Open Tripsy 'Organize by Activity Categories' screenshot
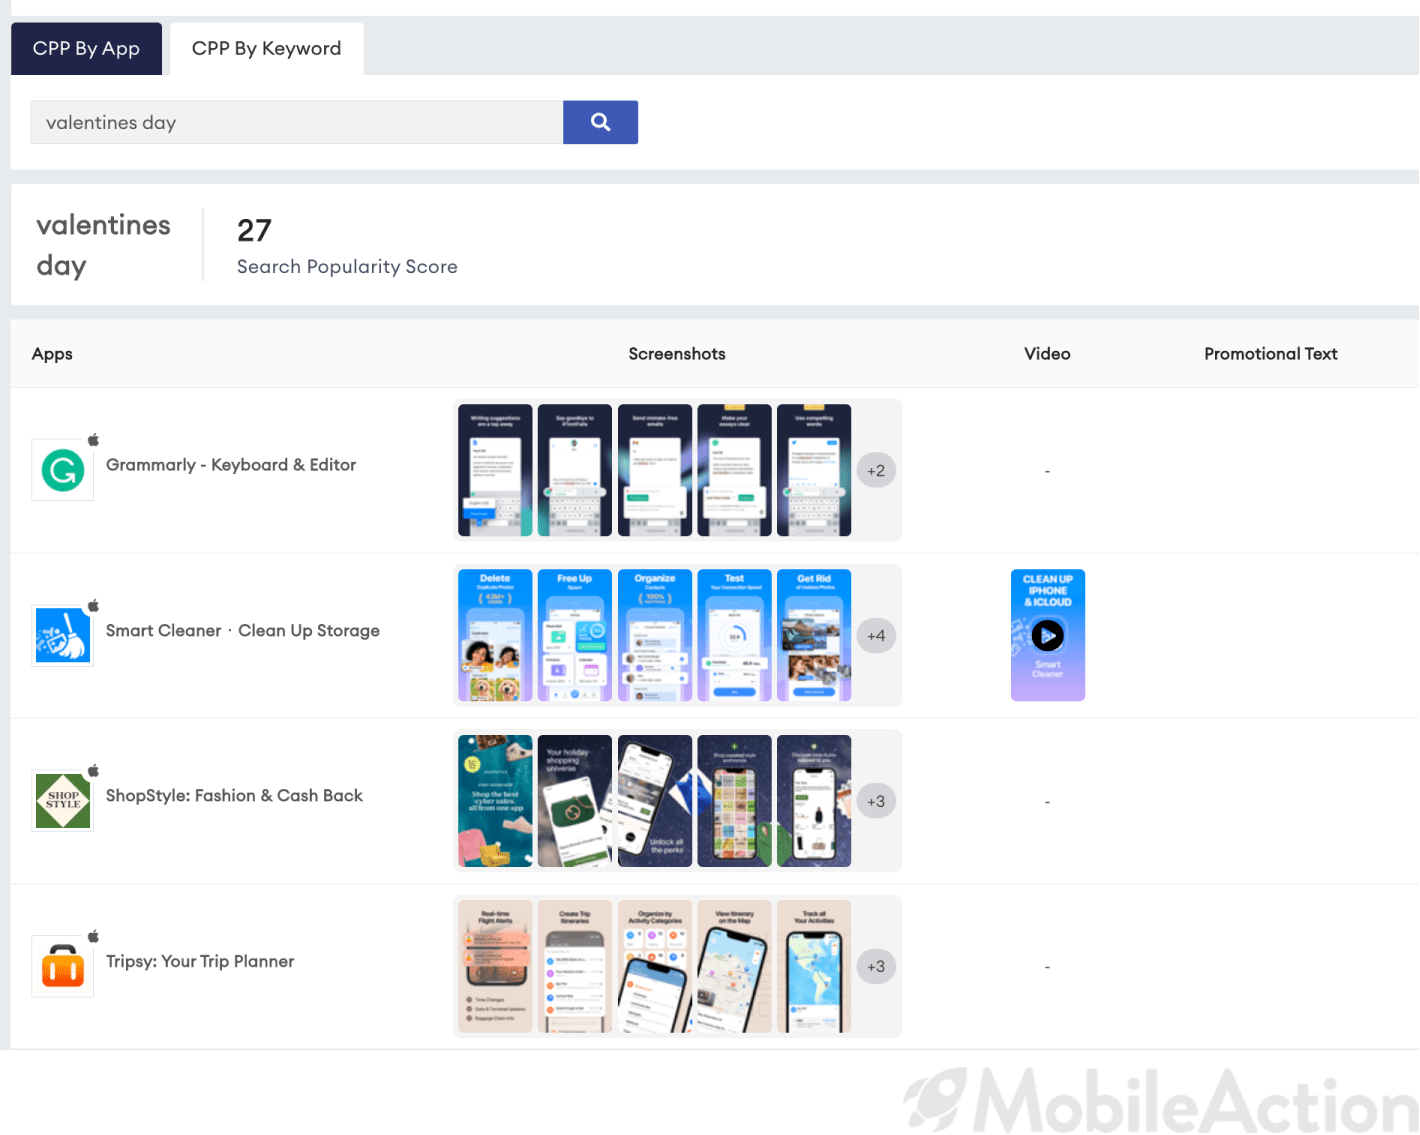The image size is (1420, 1135). [655, 966]
